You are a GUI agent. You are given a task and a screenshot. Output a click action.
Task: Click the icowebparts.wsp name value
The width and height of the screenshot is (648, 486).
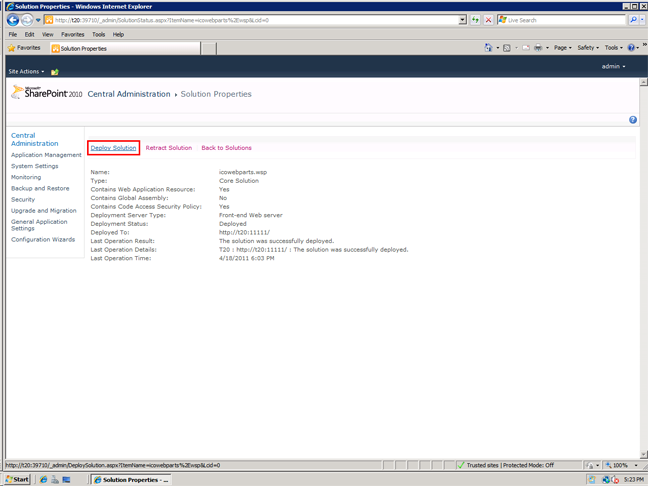[243, 172]
